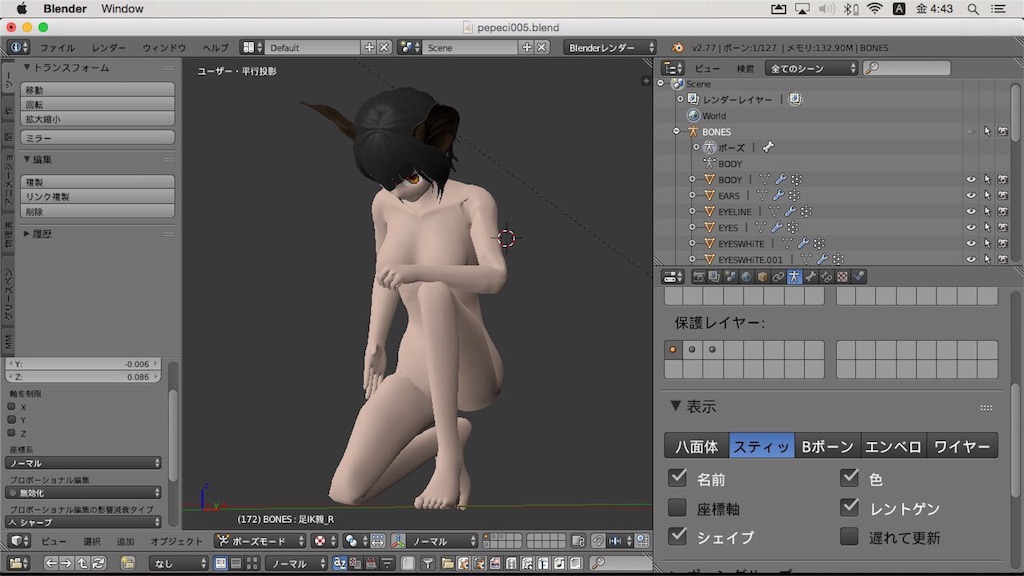Toggle the 名前 checkbox
The width and height of the screenshot is (1024, 576).
coord(678,477)
